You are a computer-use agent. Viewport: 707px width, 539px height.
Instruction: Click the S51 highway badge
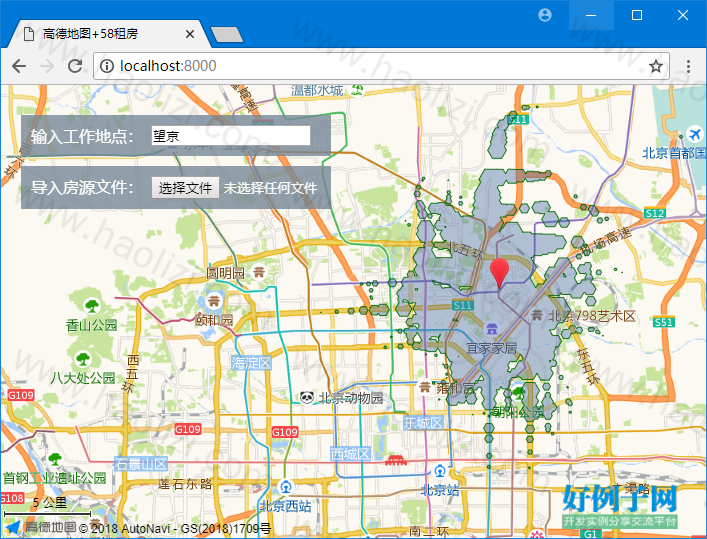pyautogui.click(x=664, y=322)
